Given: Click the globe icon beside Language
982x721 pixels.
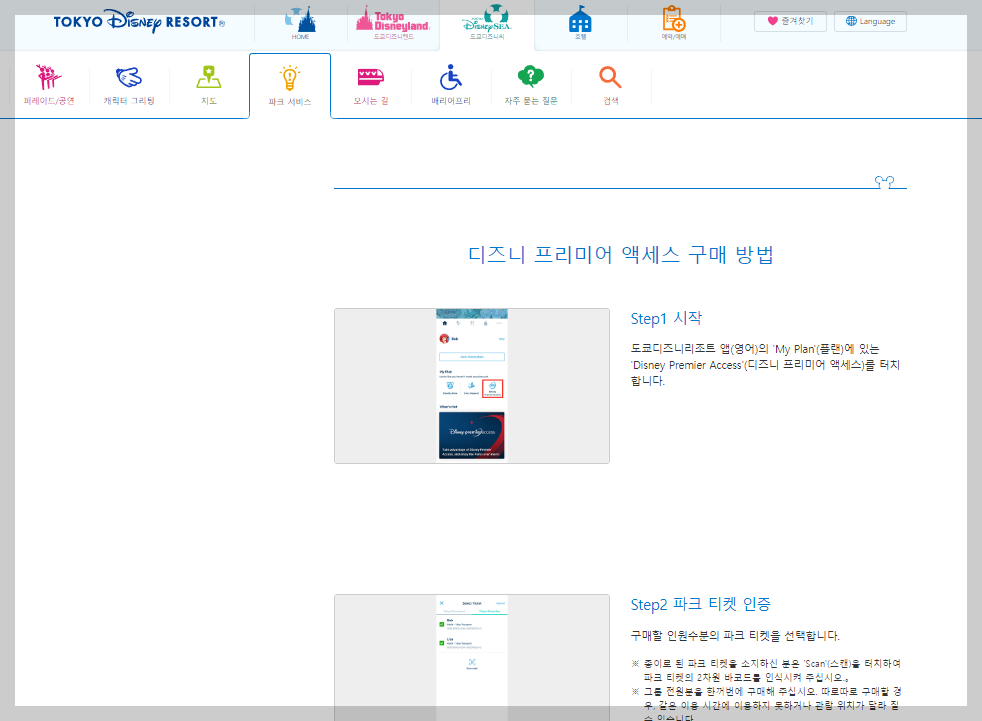Looking at the screenshot, I should click(851, 21).
